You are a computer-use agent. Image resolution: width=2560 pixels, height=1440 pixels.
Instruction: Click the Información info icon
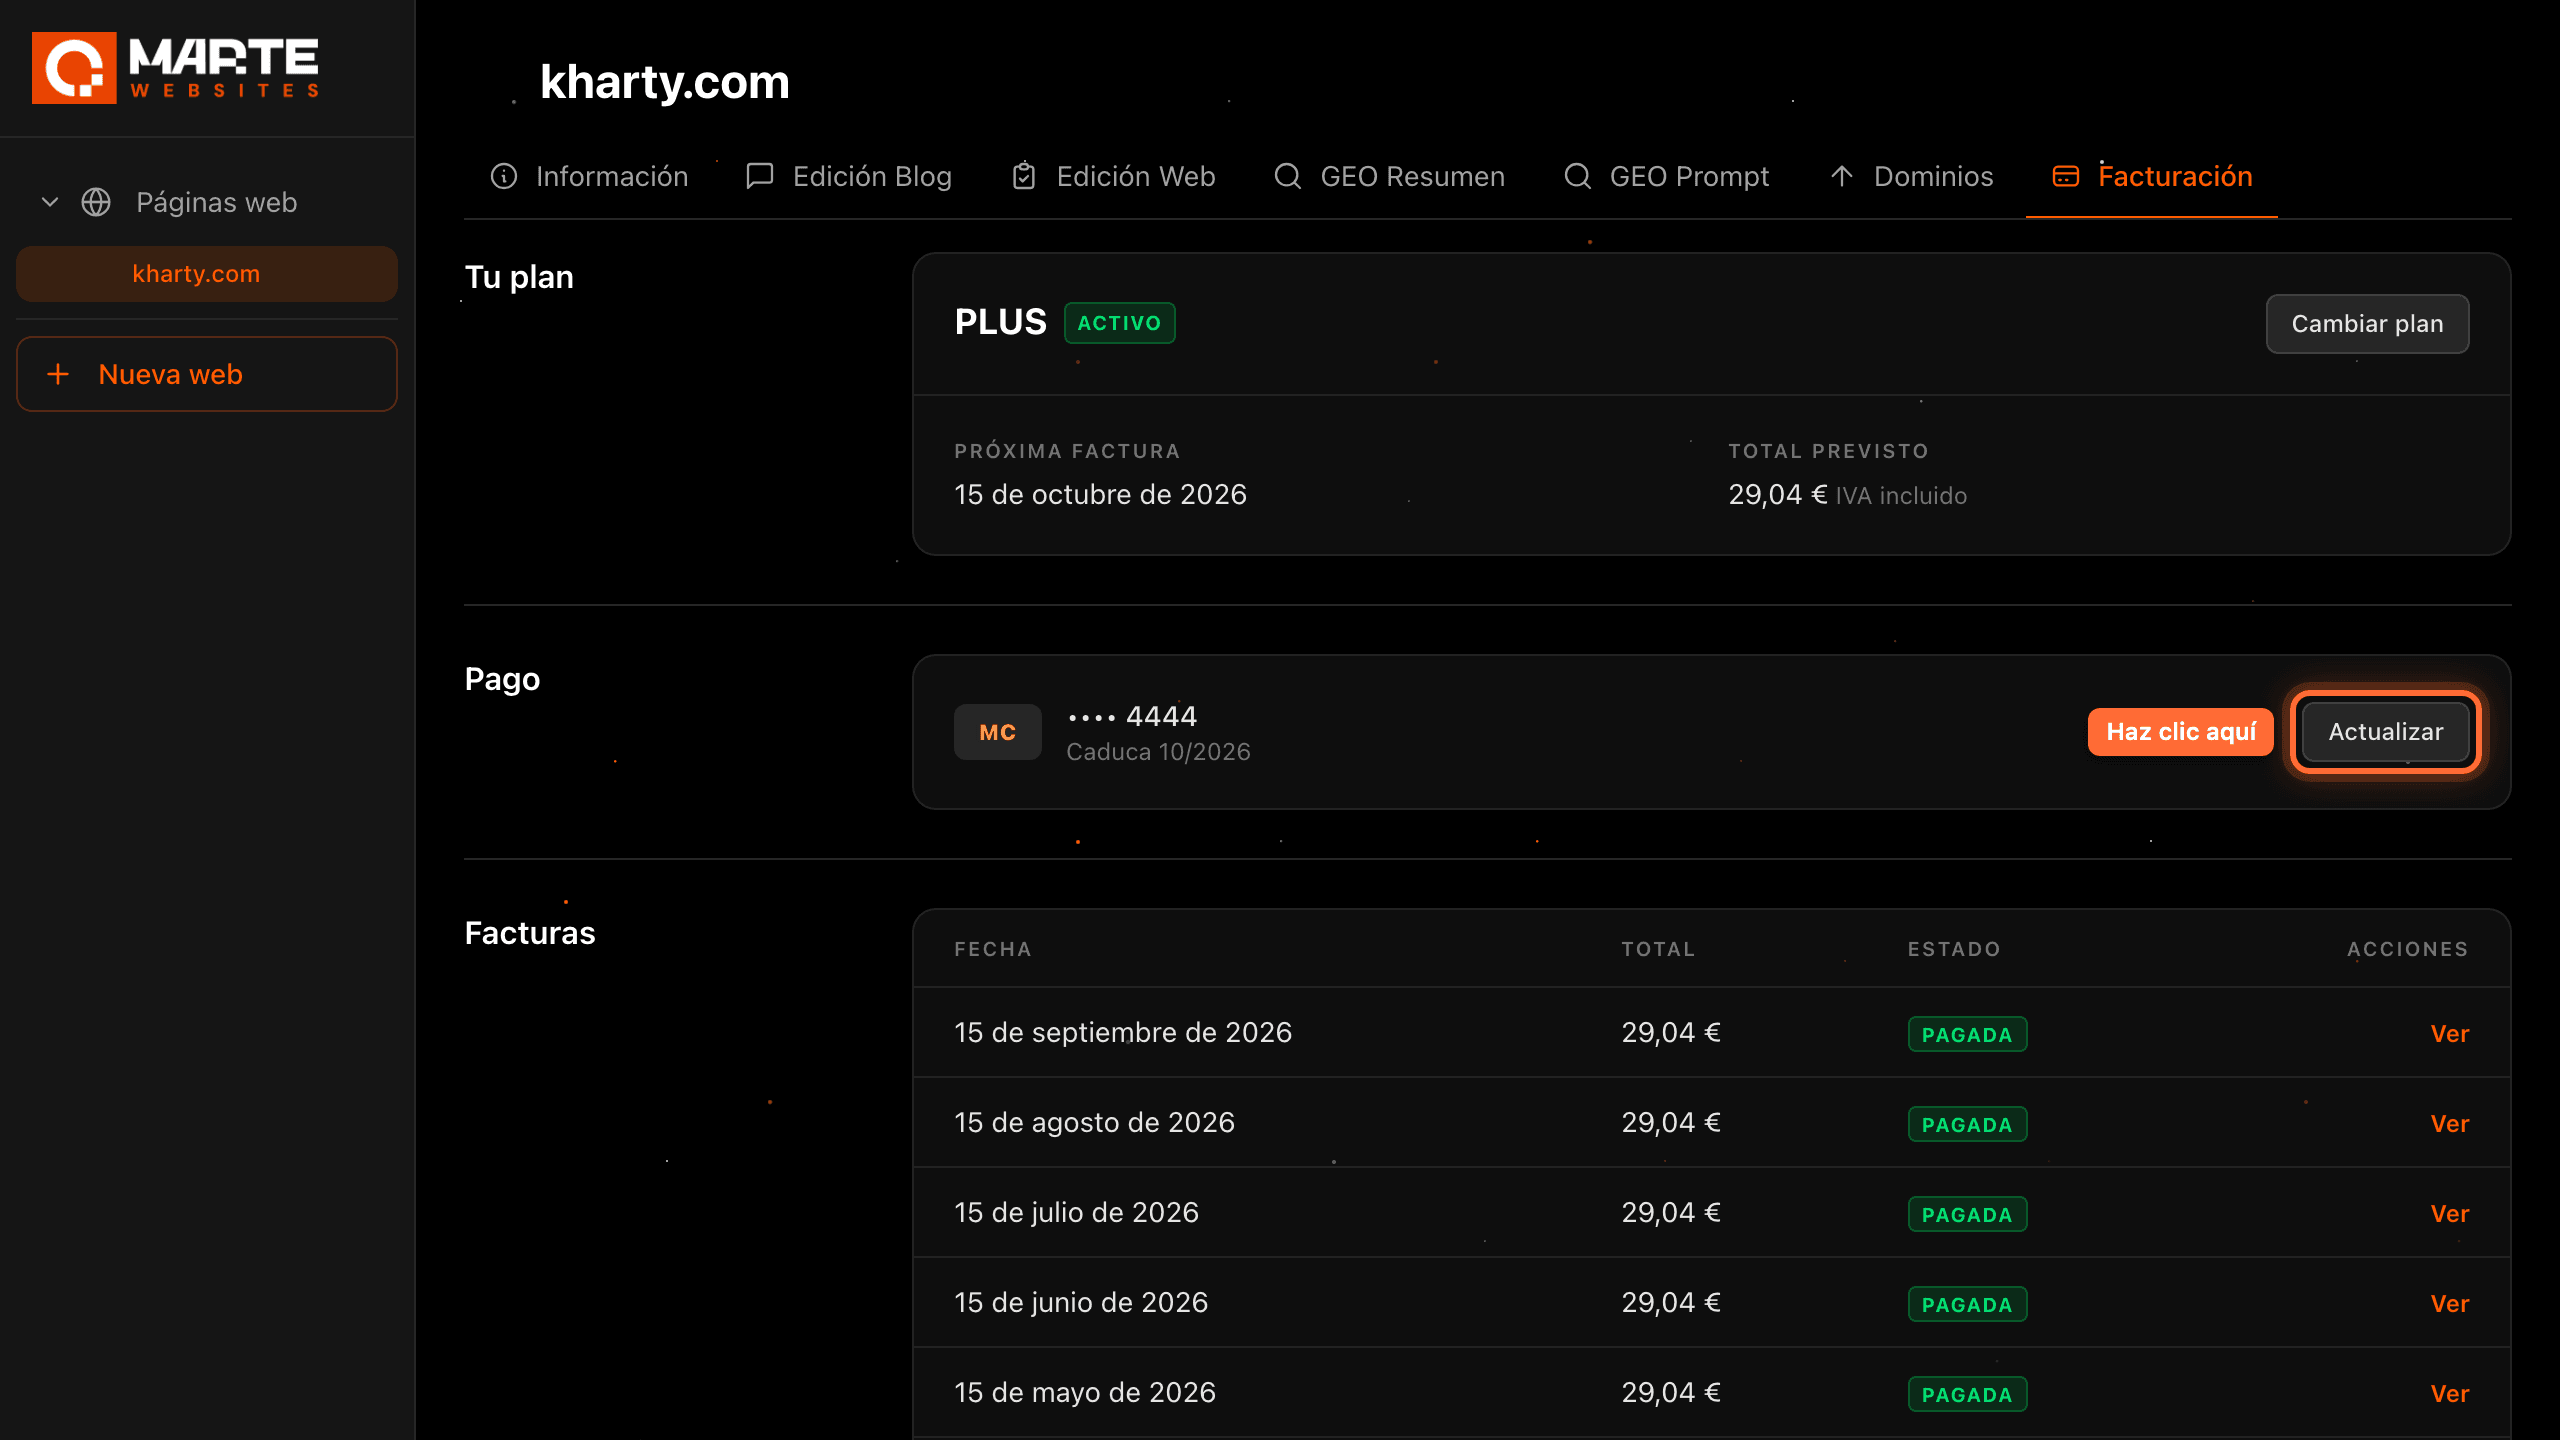point(504,176)
